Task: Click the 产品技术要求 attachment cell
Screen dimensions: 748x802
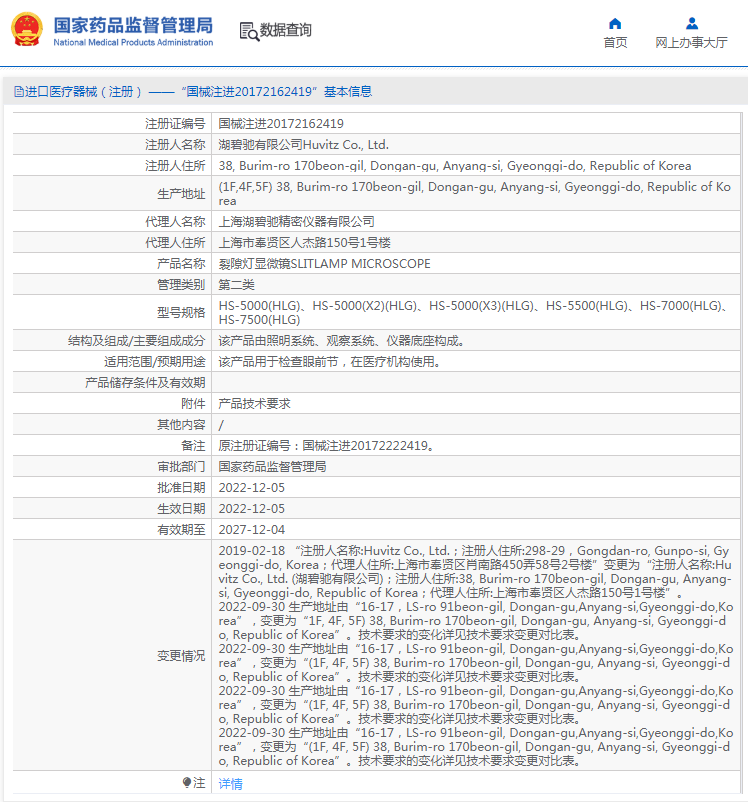Action: coord(254,403)
